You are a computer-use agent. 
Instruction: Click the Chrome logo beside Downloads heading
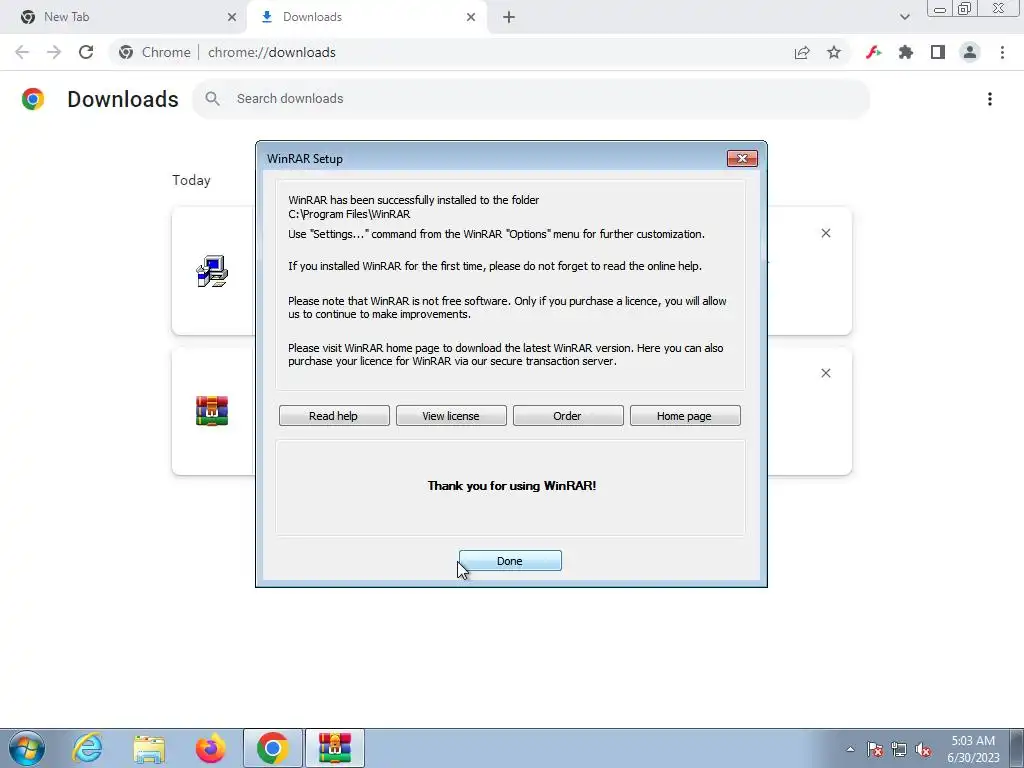coord(33,99)
